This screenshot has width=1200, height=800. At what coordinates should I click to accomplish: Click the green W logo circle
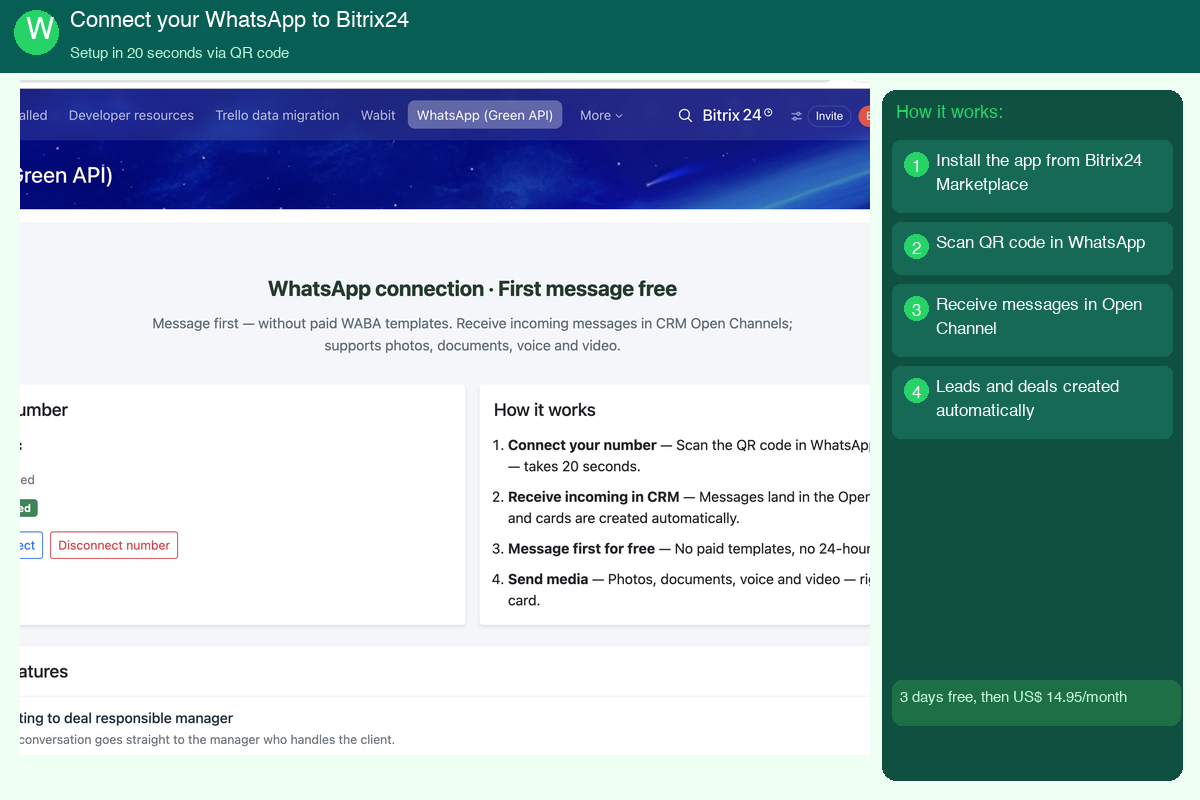click(x=38, y=31)
